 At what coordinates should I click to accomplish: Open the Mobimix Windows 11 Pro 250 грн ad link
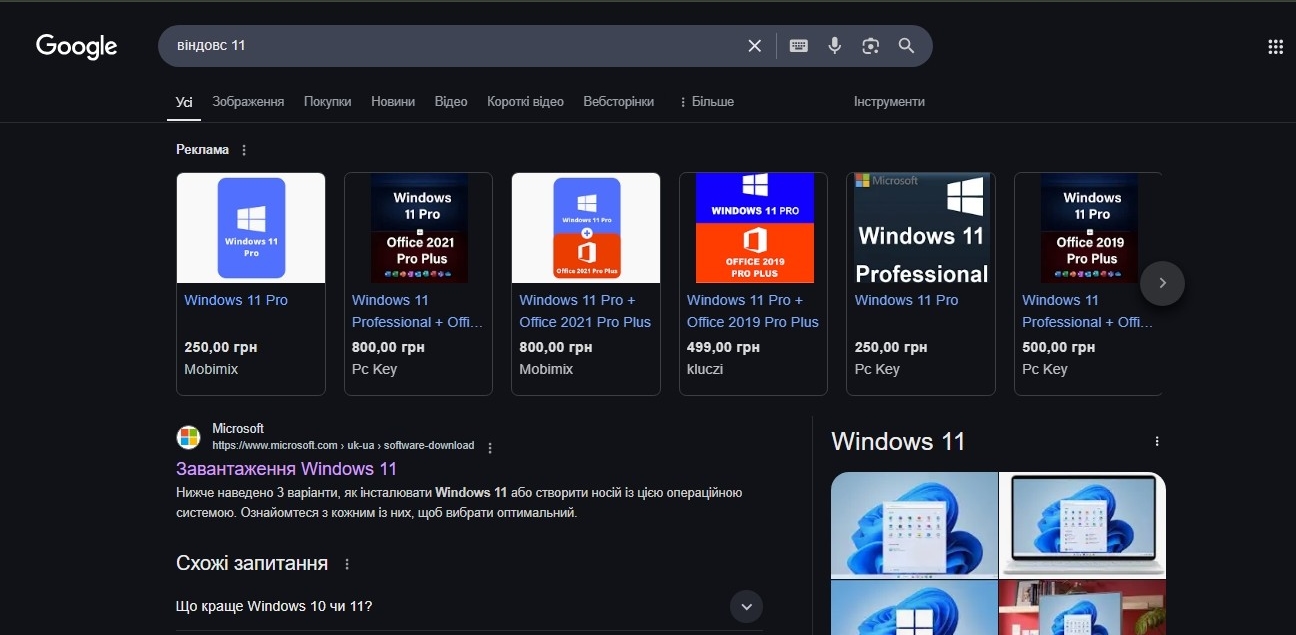[x=236, y=300]
